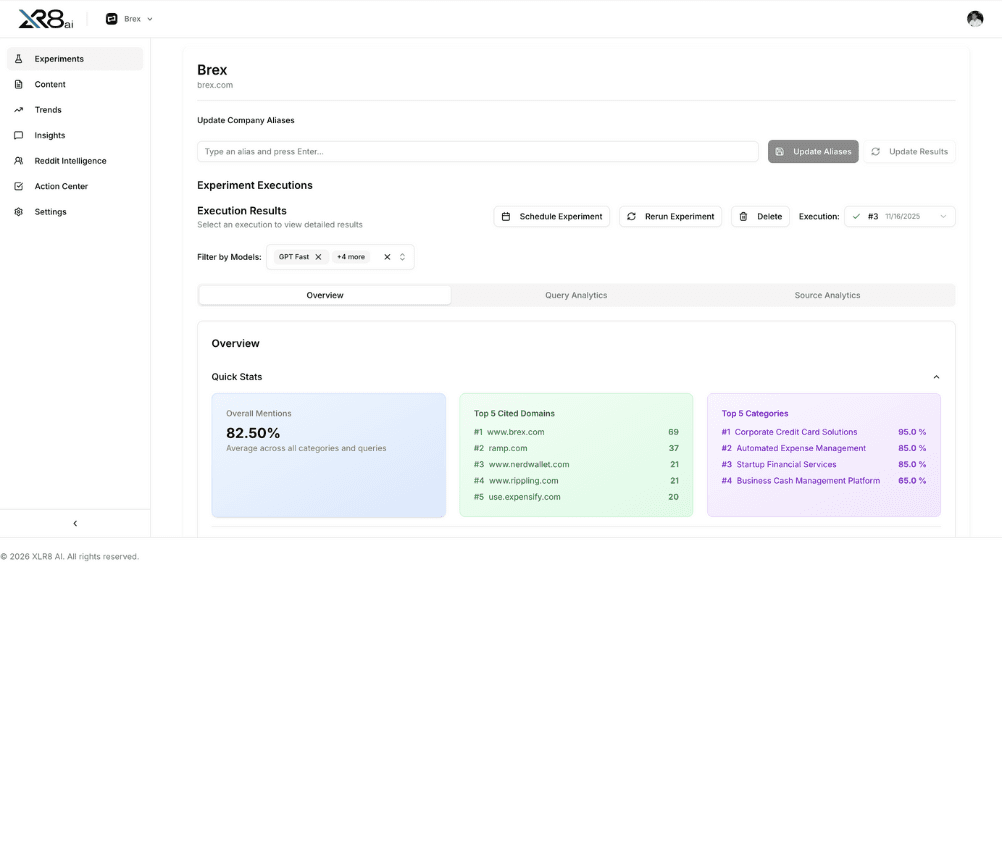The height and width of the screenshot is (852, 1002).
Task: Select the Content icon in the sidebar
Action: tap(18, 84)
